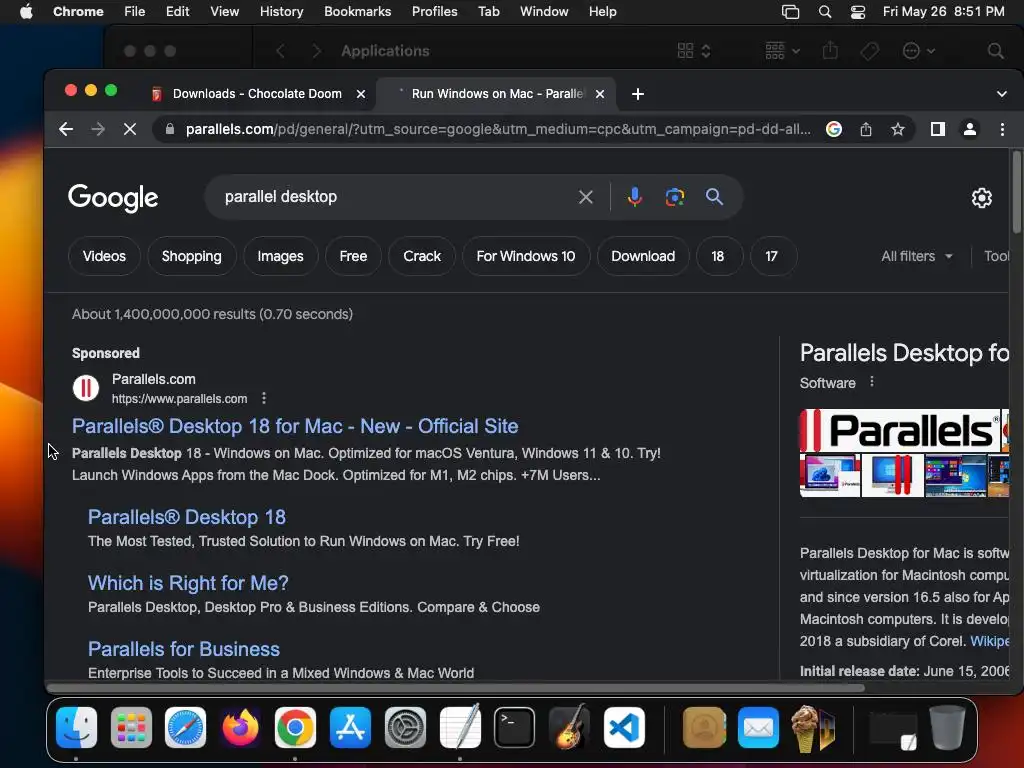
Task: Open Finder action menu dropdown in background window
Action: [x=918, y=51]
